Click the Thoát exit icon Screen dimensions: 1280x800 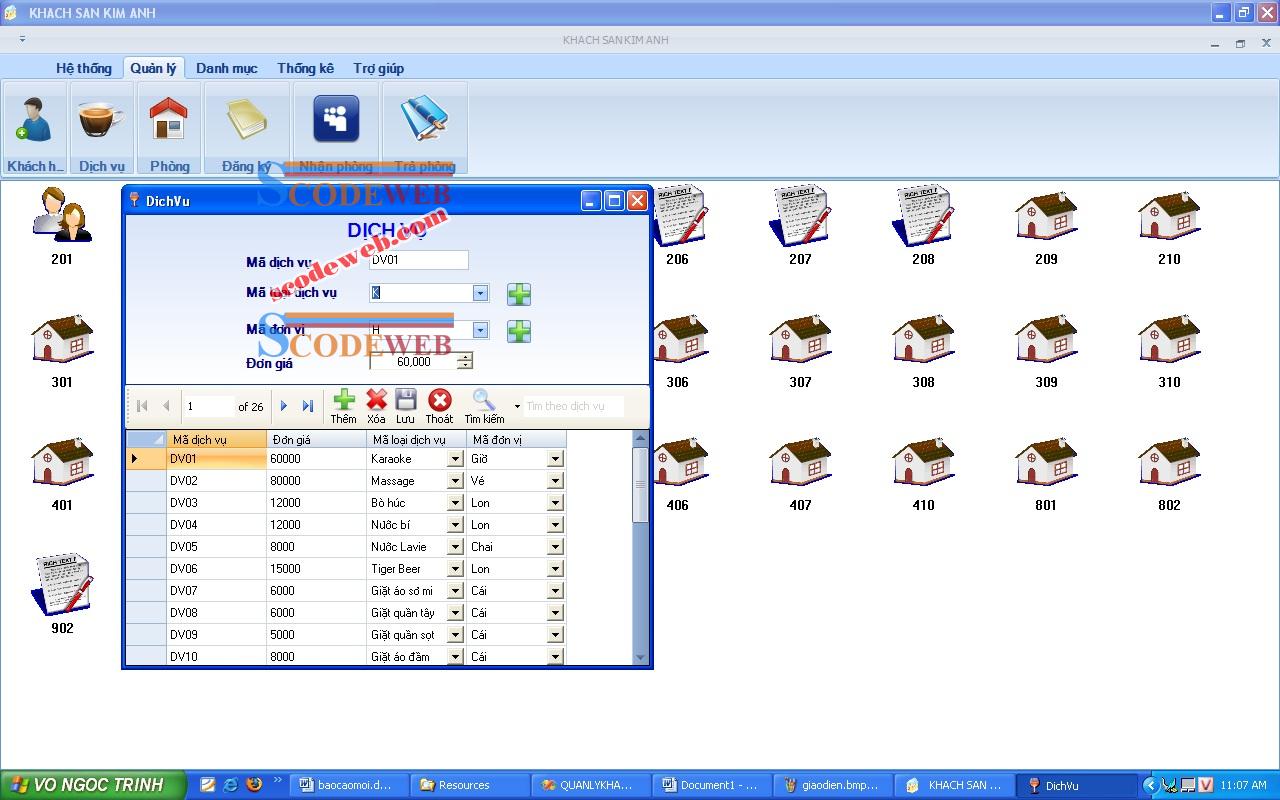click(x=439, y=401)
